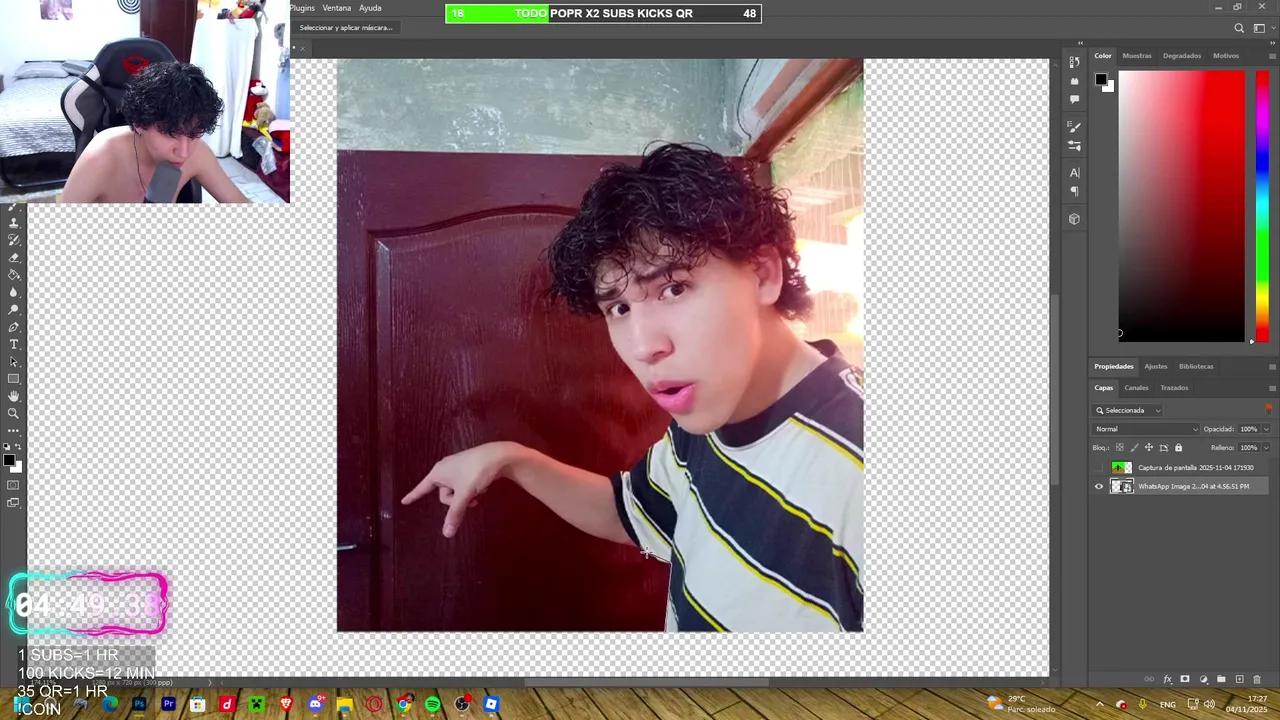The image size is (1280, 720).
Task: Select the Zoom tool in toolbar
Action: point(14,413)
